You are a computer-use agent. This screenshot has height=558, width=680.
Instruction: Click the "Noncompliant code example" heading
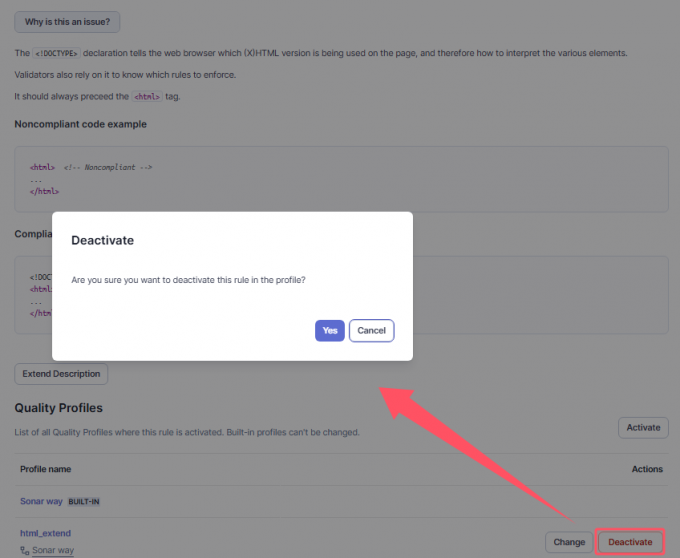pyautogui.click(x=80, y=124)
